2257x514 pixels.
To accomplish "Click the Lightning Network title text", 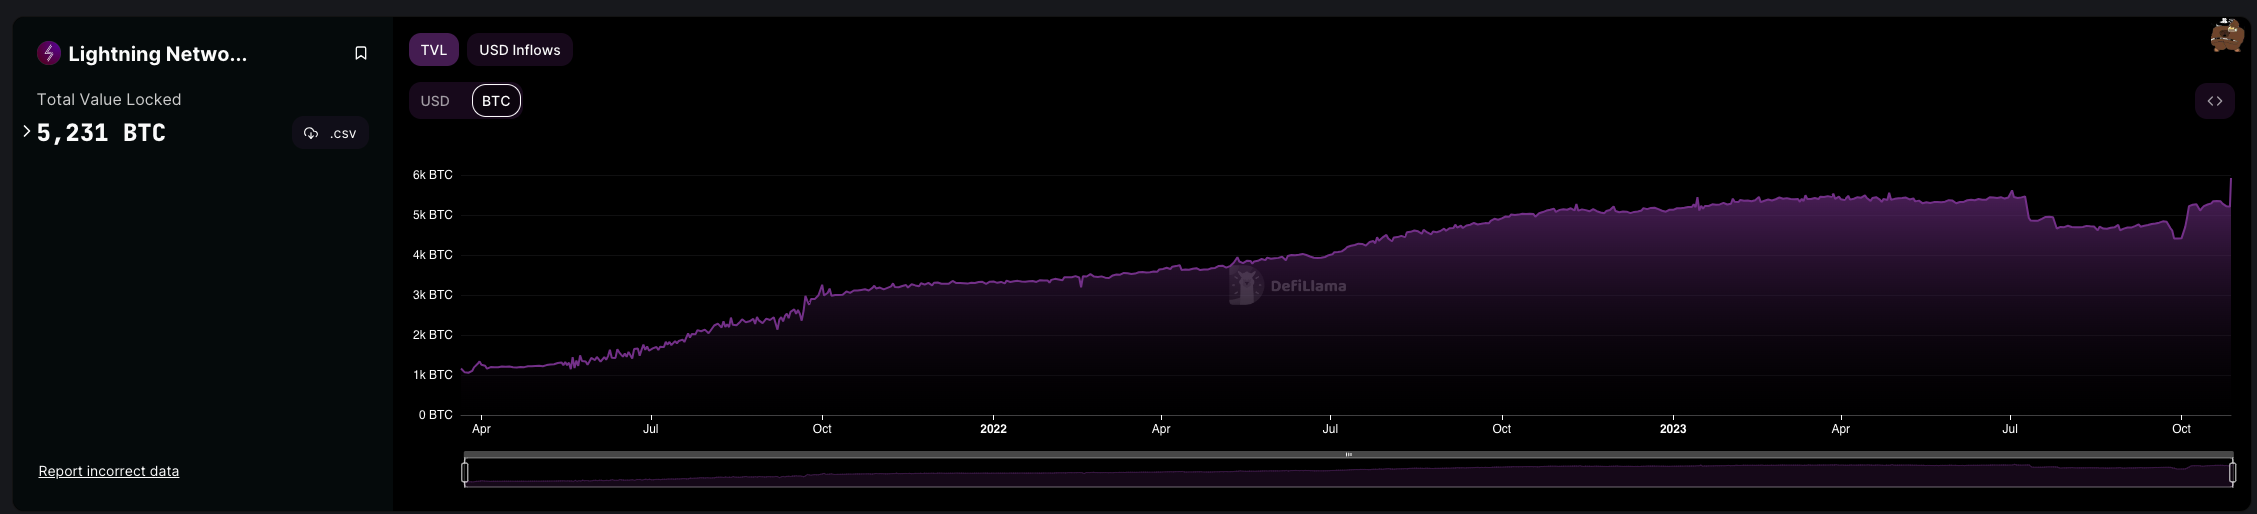I will tap(157, 54).
